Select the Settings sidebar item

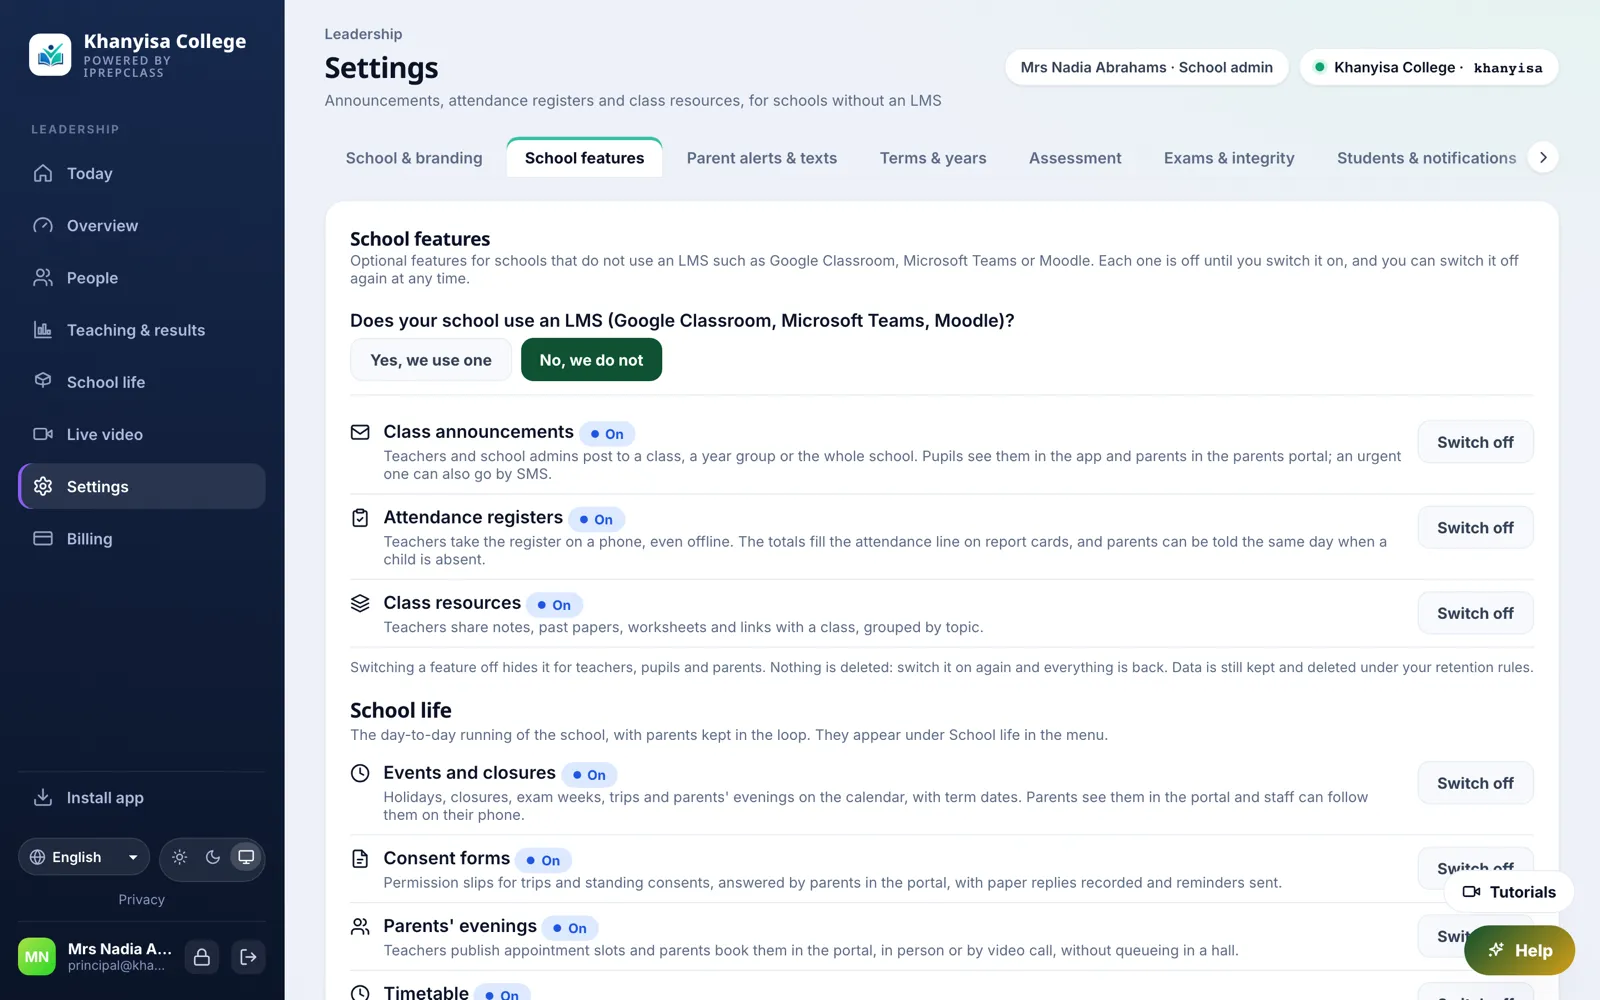[x=142, y=486]
